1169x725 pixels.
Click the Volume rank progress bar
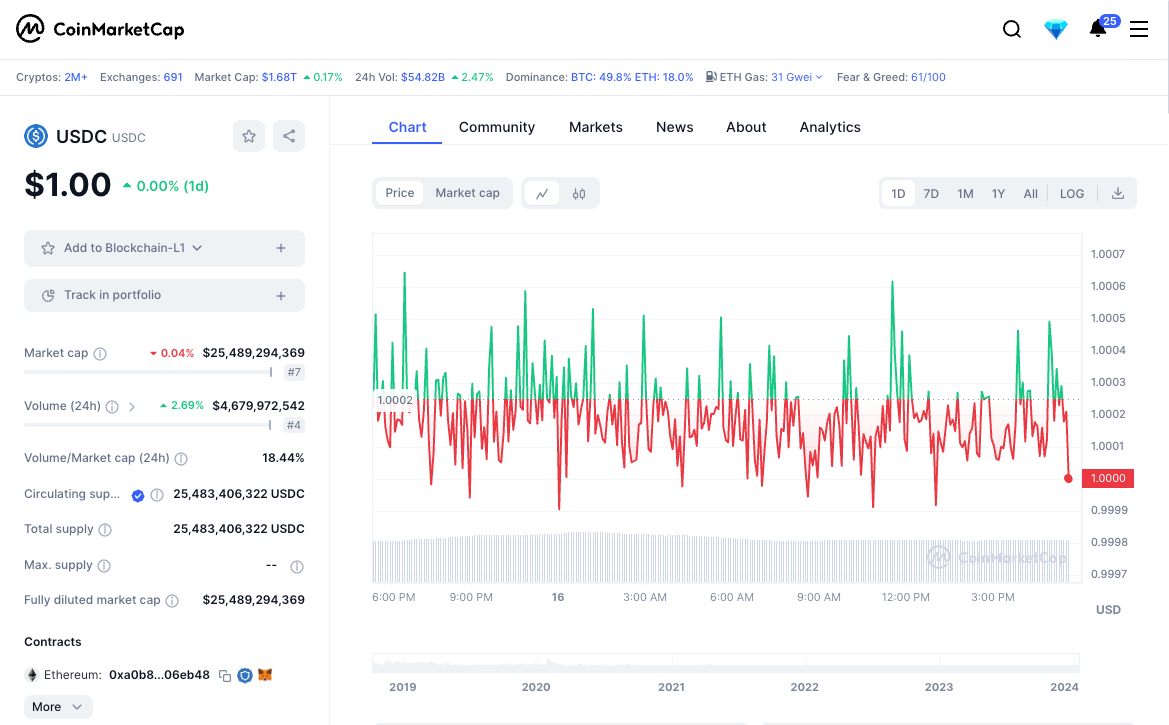[148, 424]
